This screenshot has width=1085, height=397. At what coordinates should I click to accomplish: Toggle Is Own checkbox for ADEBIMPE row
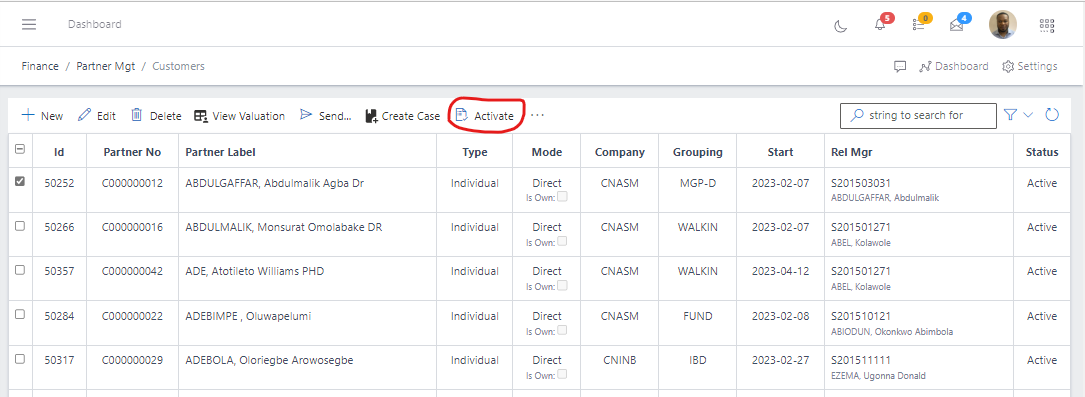tap(563, 330)
